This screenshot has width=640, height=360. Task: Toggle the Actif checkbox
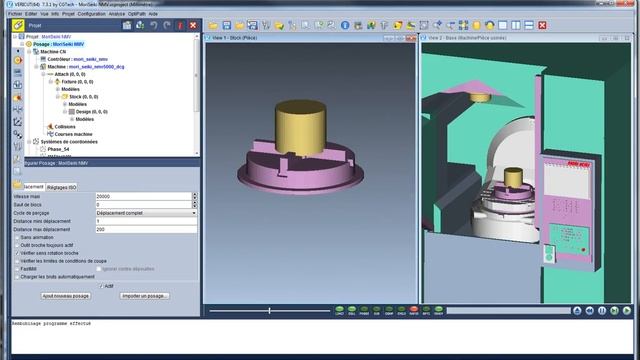click(101, 286)
